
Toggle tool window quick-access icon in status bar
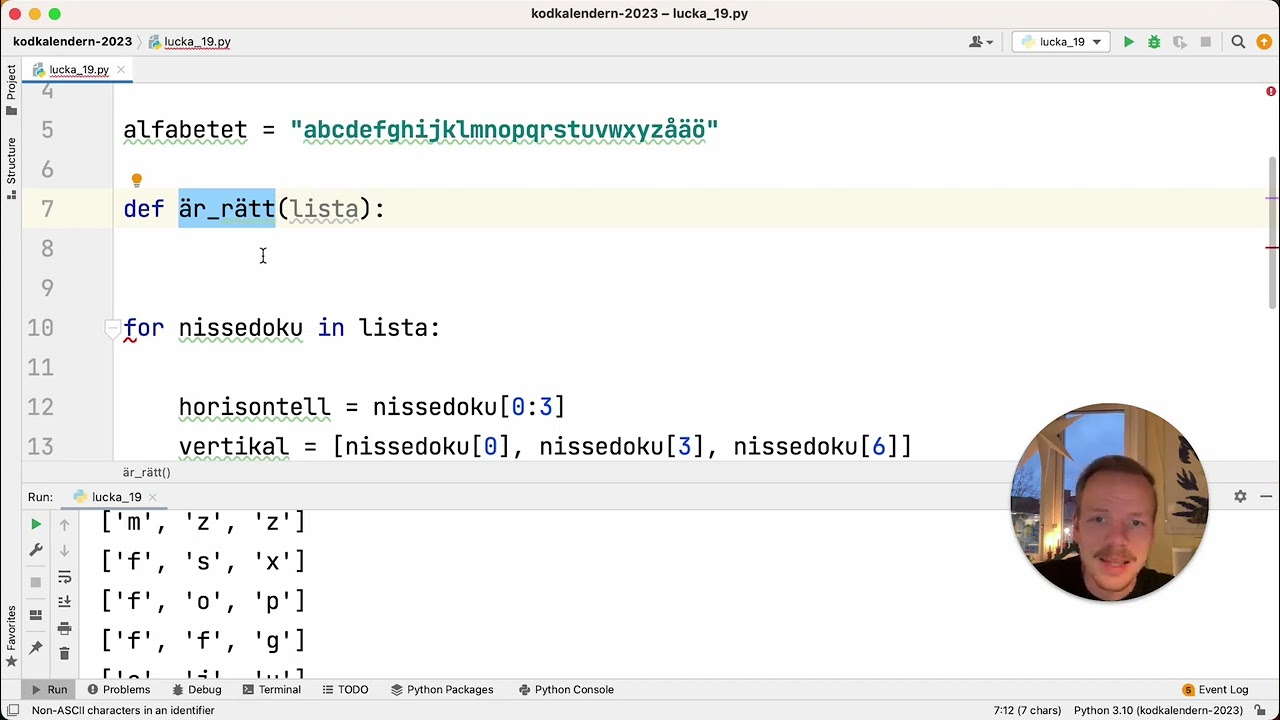coord(13,711)
